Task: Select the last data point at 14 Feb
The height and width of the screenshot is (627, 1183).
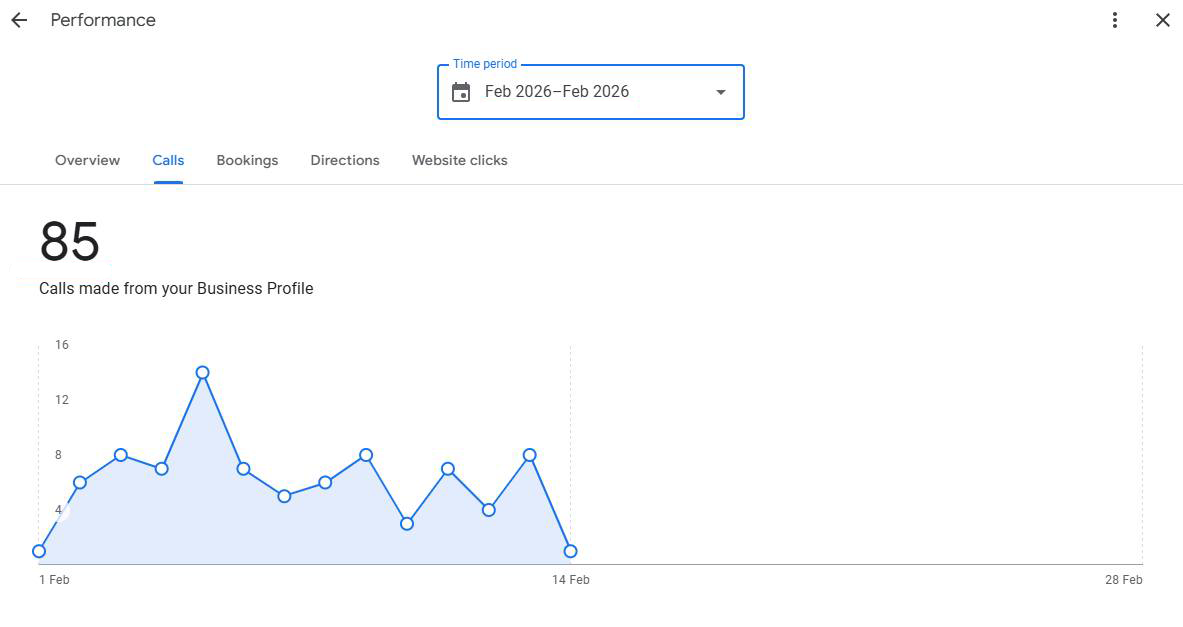Action: pos(570,551)
